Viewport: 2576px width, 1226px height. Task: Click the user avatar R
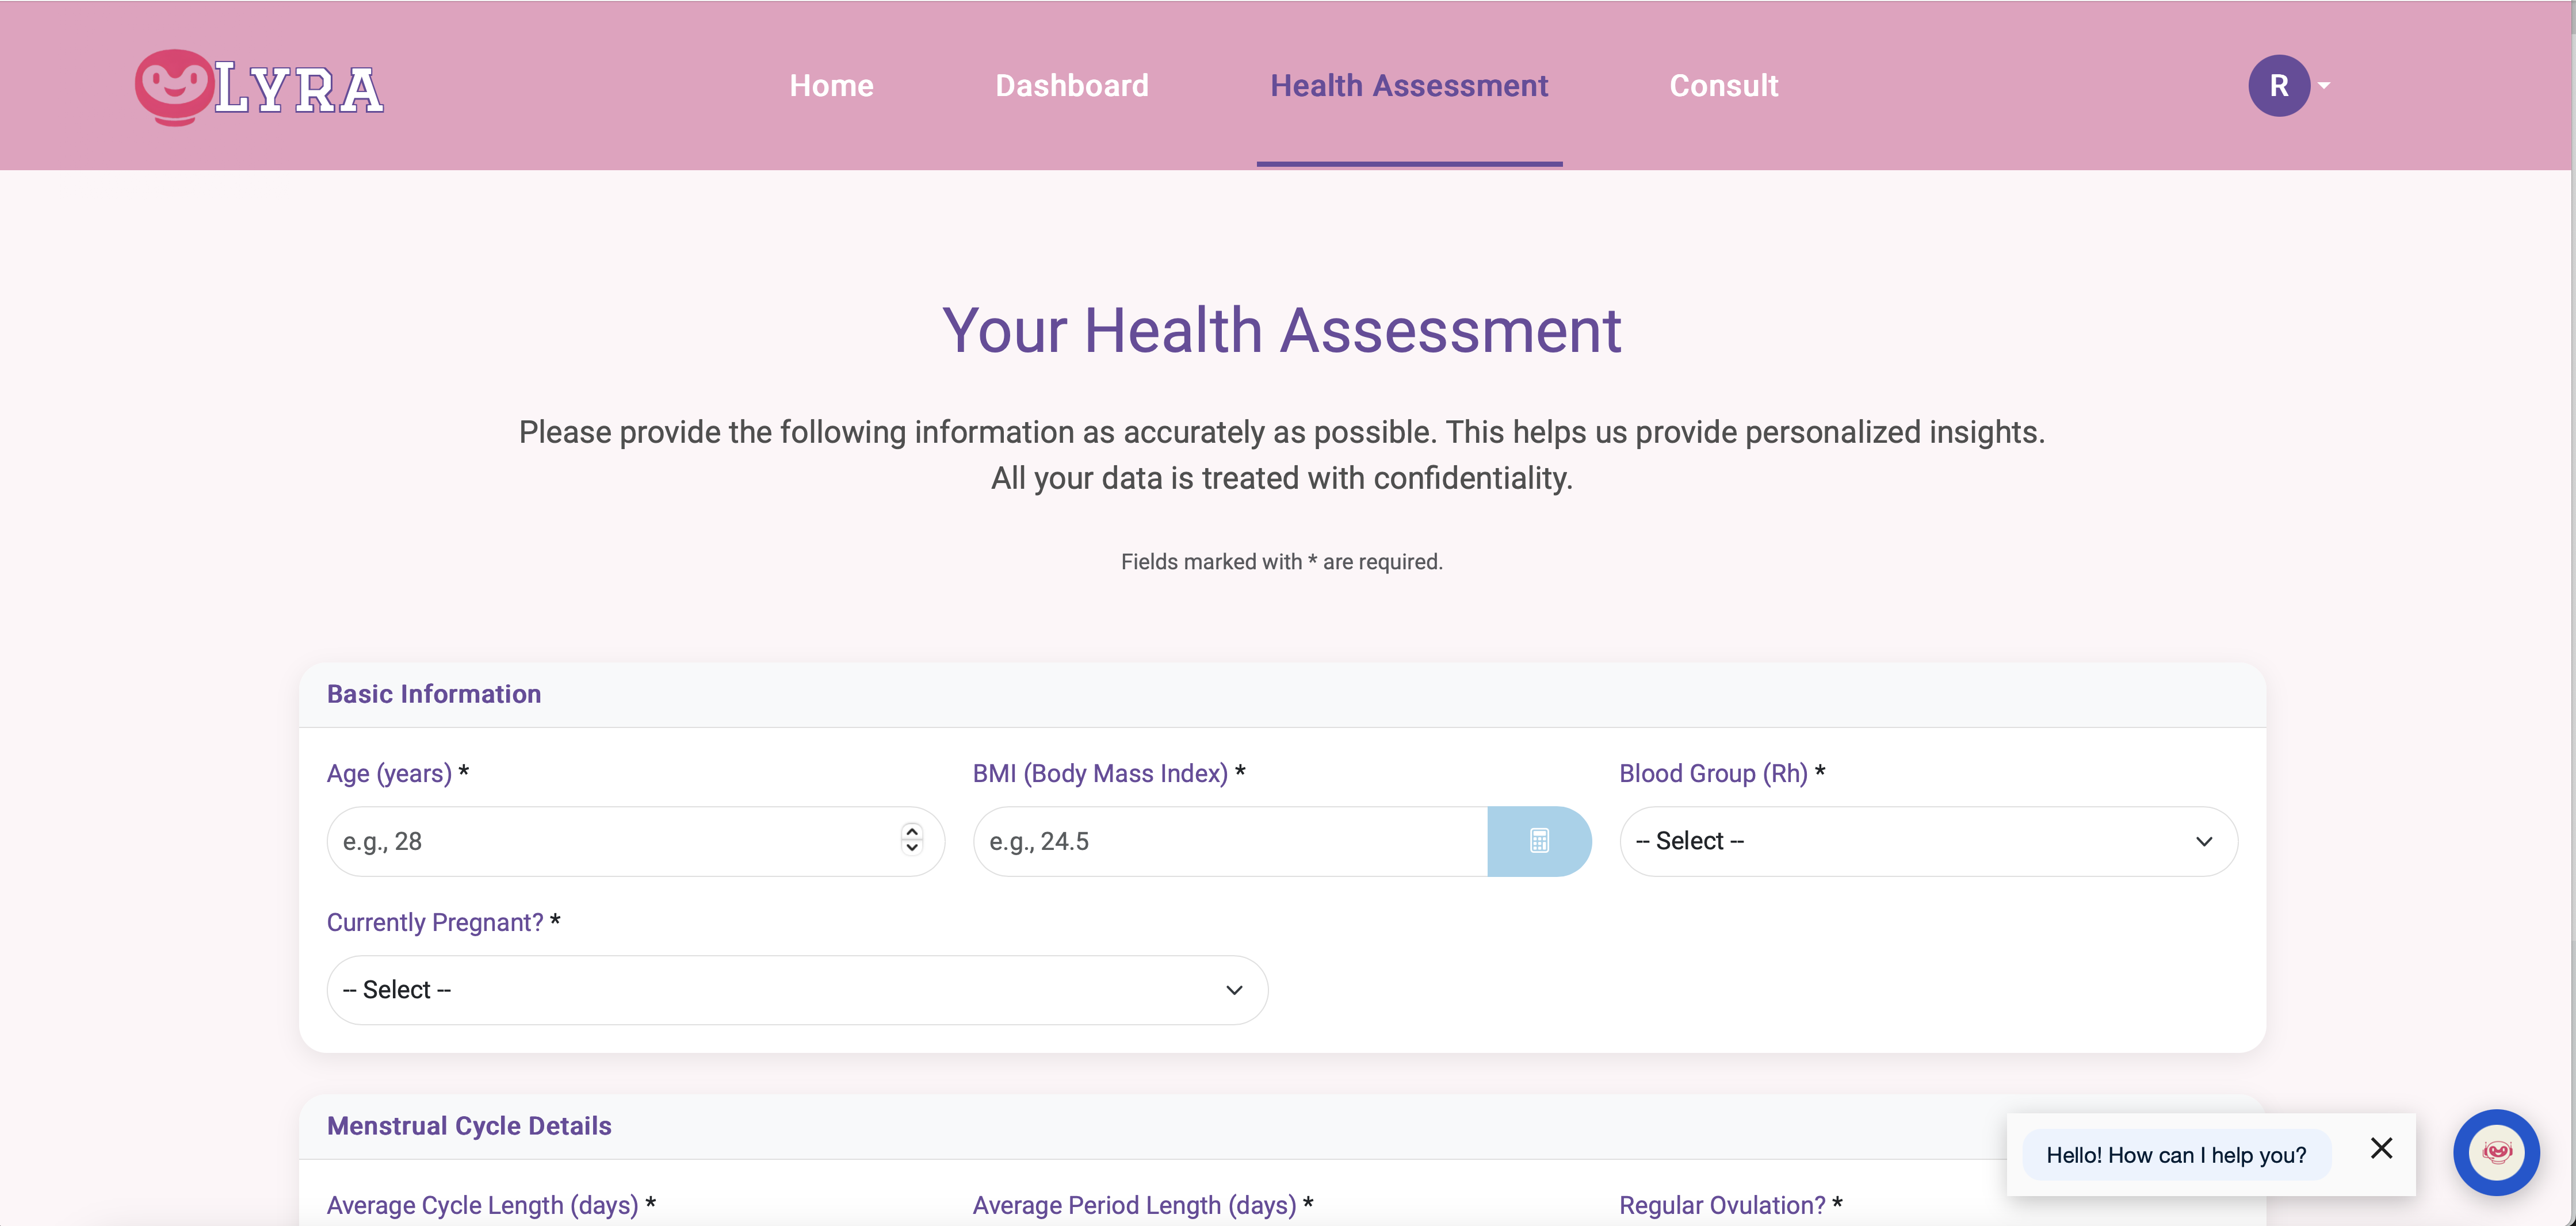[x=2278, y=86]
